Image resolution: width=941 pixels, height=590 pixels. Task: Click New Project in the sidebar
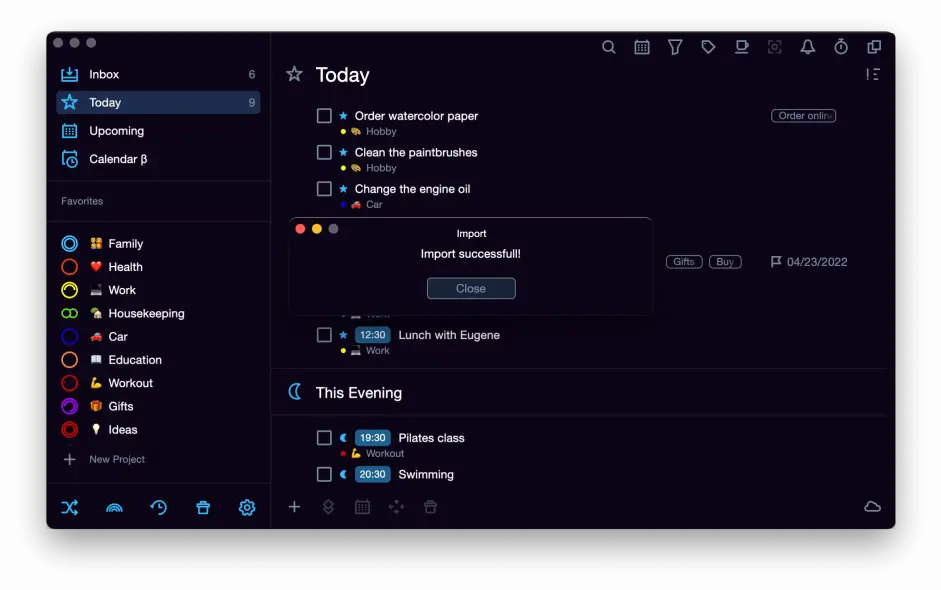(116, 460)
